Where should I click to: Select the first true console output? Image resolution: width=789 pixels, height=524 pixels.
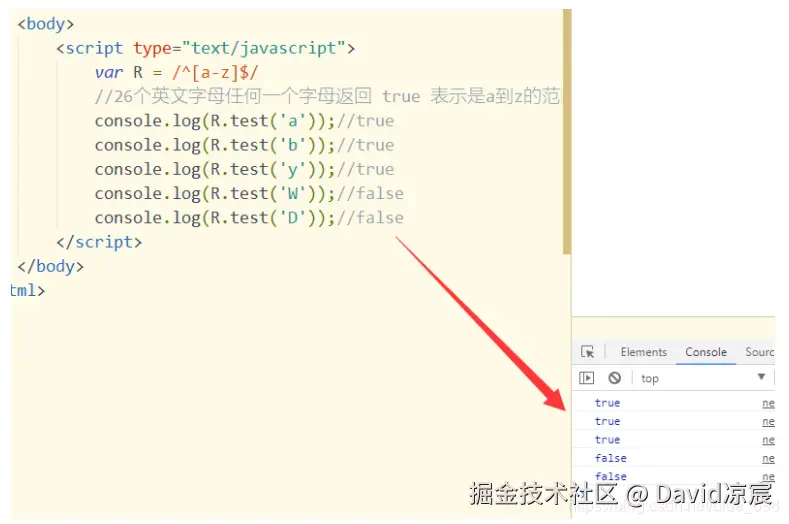[607, 403]
